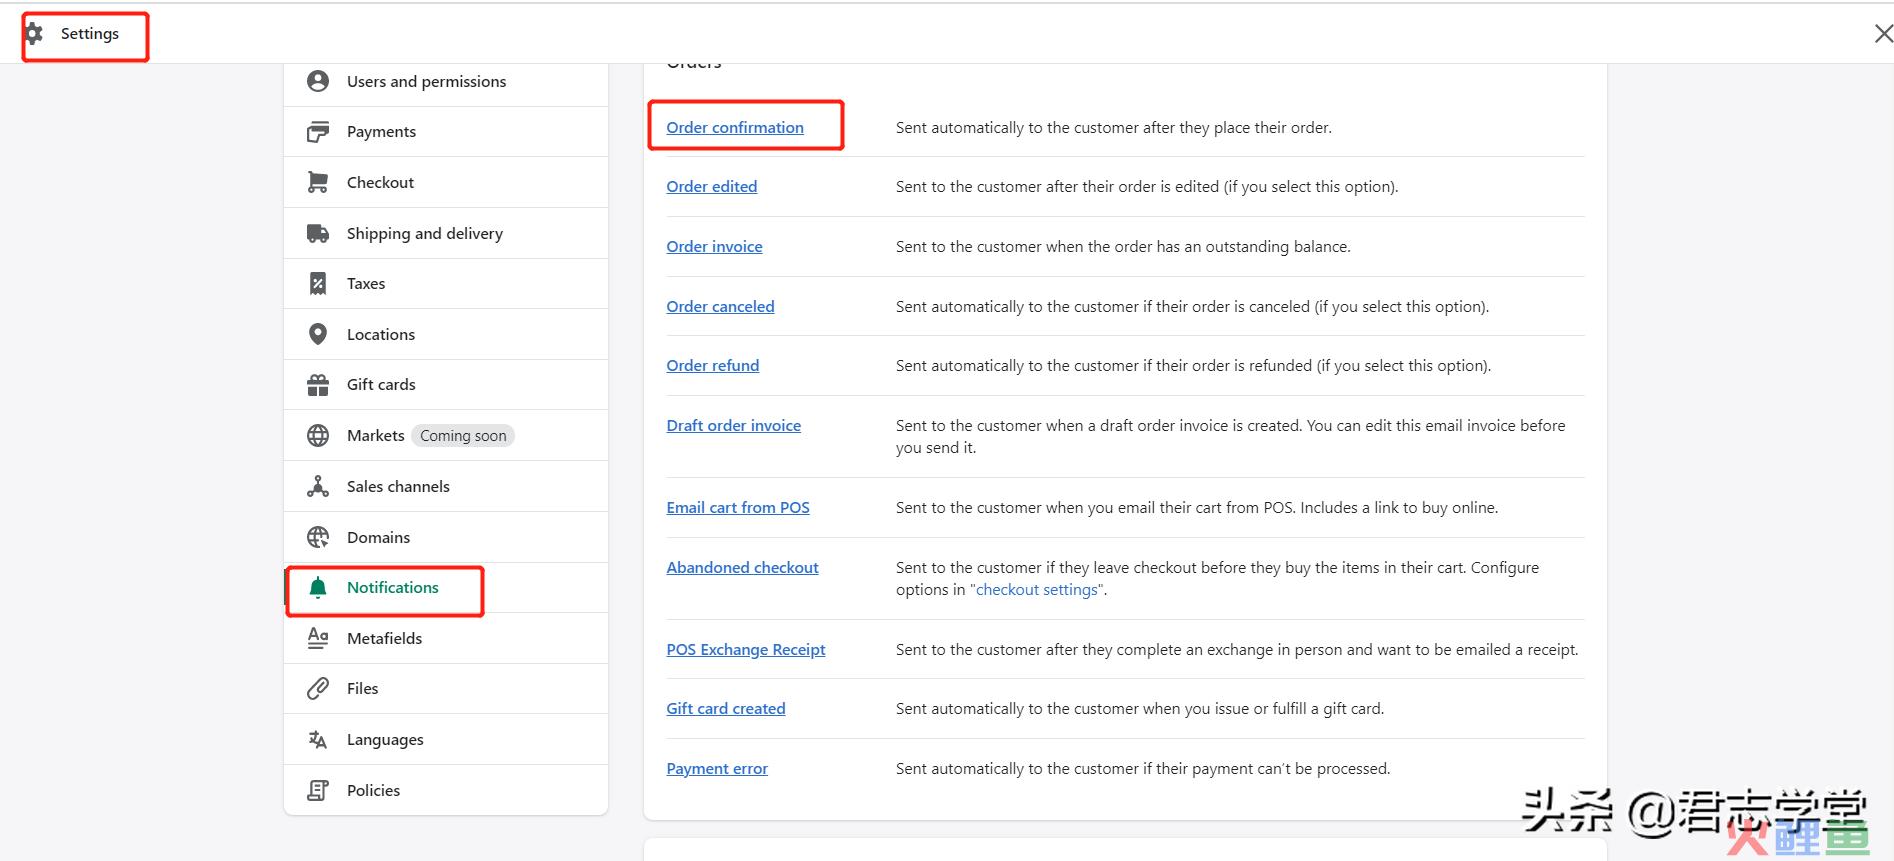Viewport: 1894px width, 861px height.
Task: Open Policies settings
Action: tap(446, 790)
